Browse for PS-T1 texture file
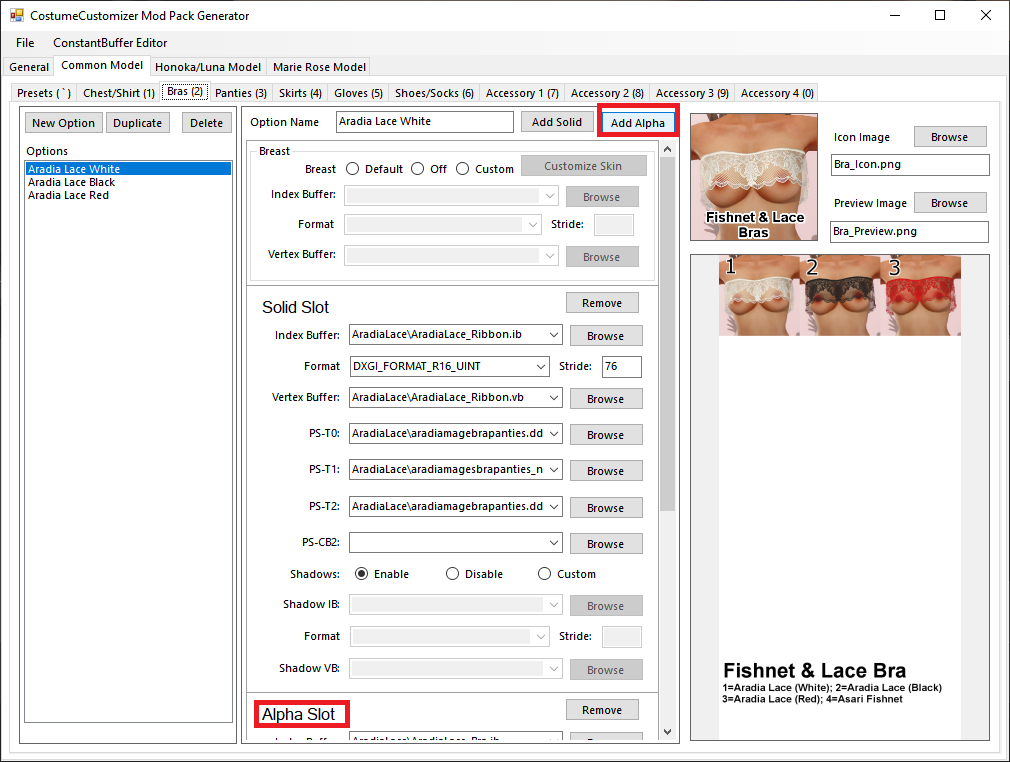 pos(605,471)
